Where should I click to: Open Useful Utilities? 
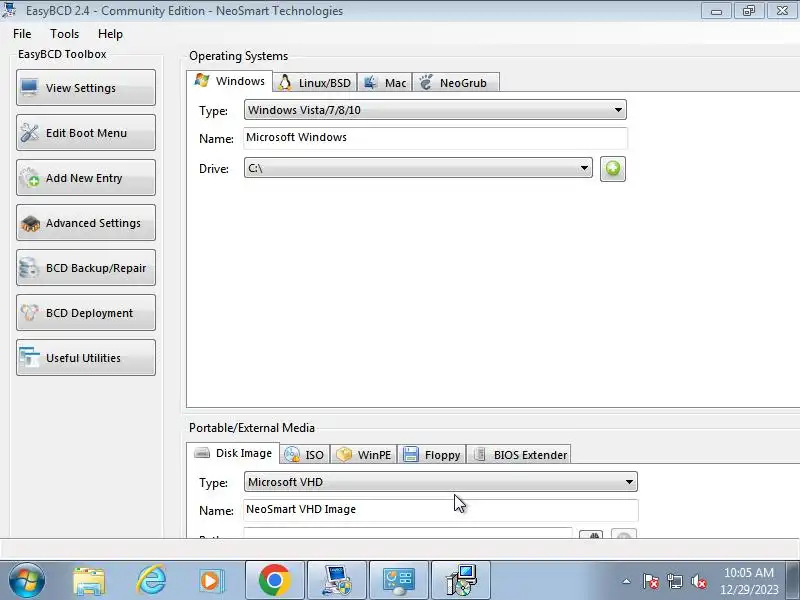86,357
